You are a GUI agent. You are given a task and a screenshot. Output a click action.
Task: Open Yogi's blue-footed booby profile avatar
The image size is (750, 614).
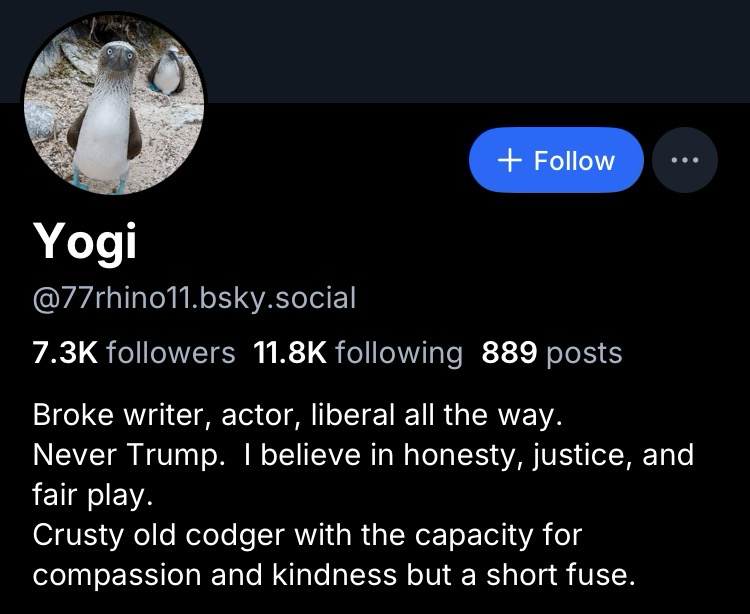tap(113, 104)
